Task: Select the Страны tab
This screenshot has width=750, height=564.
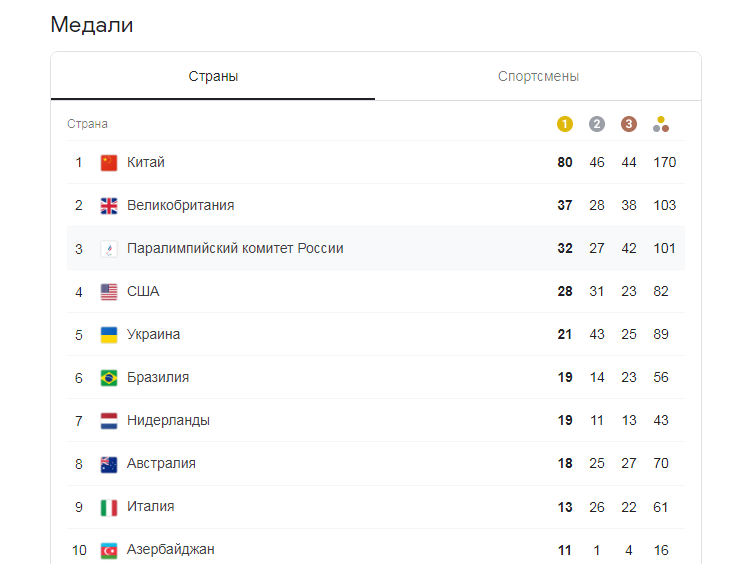Action: 213,77
